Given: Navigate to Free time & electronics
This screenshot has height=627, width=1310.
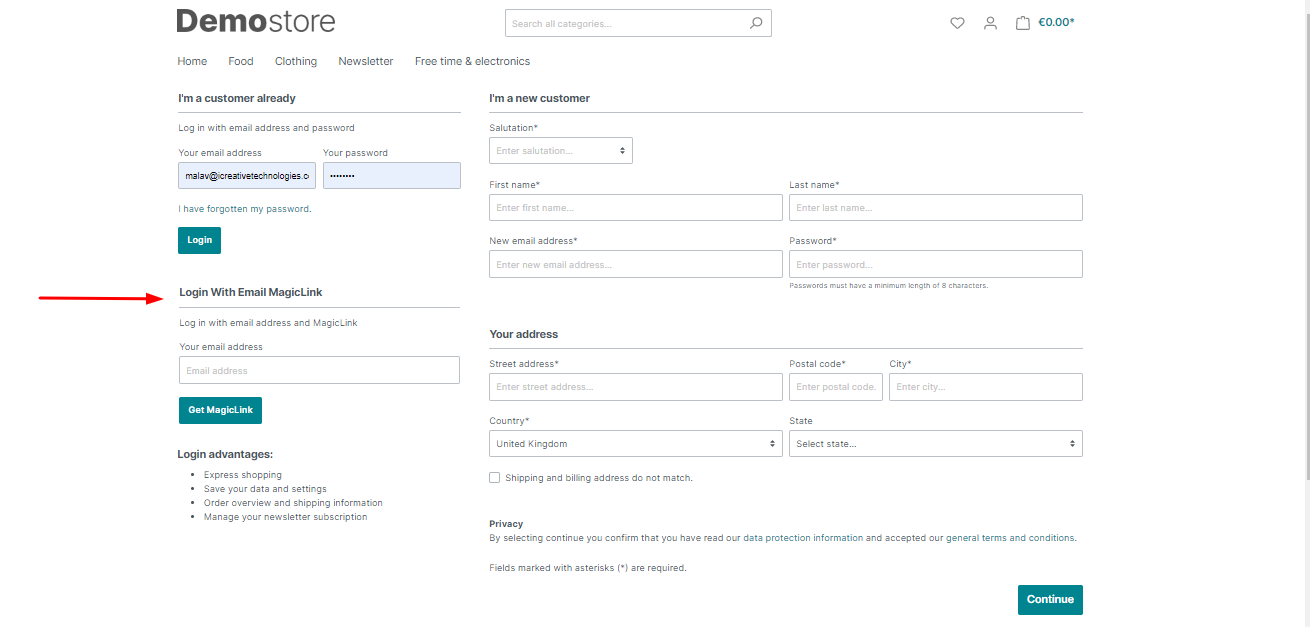Looking at the screenshot, I should (472, 62).
